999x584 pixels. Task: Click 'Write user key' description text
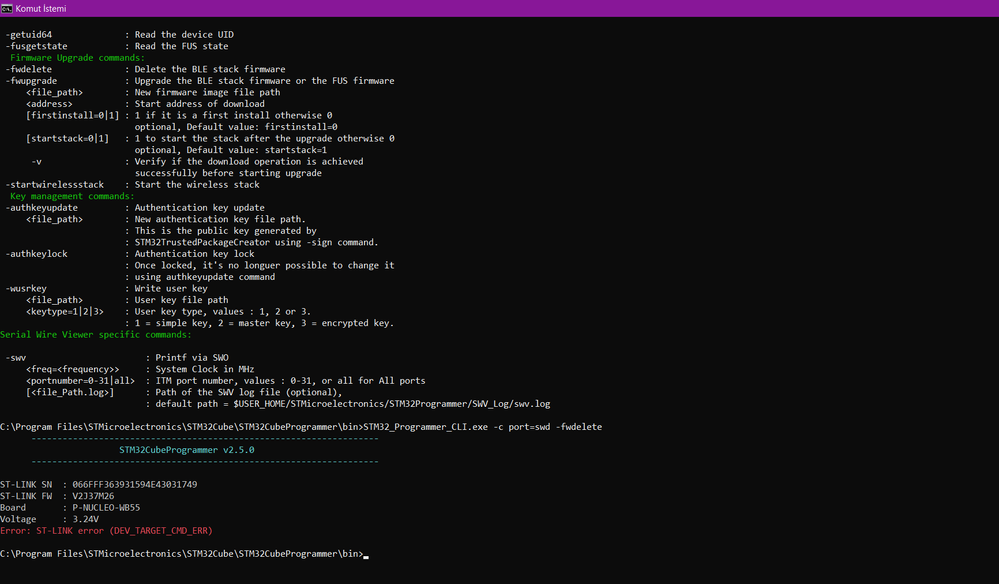coord(171,288)
